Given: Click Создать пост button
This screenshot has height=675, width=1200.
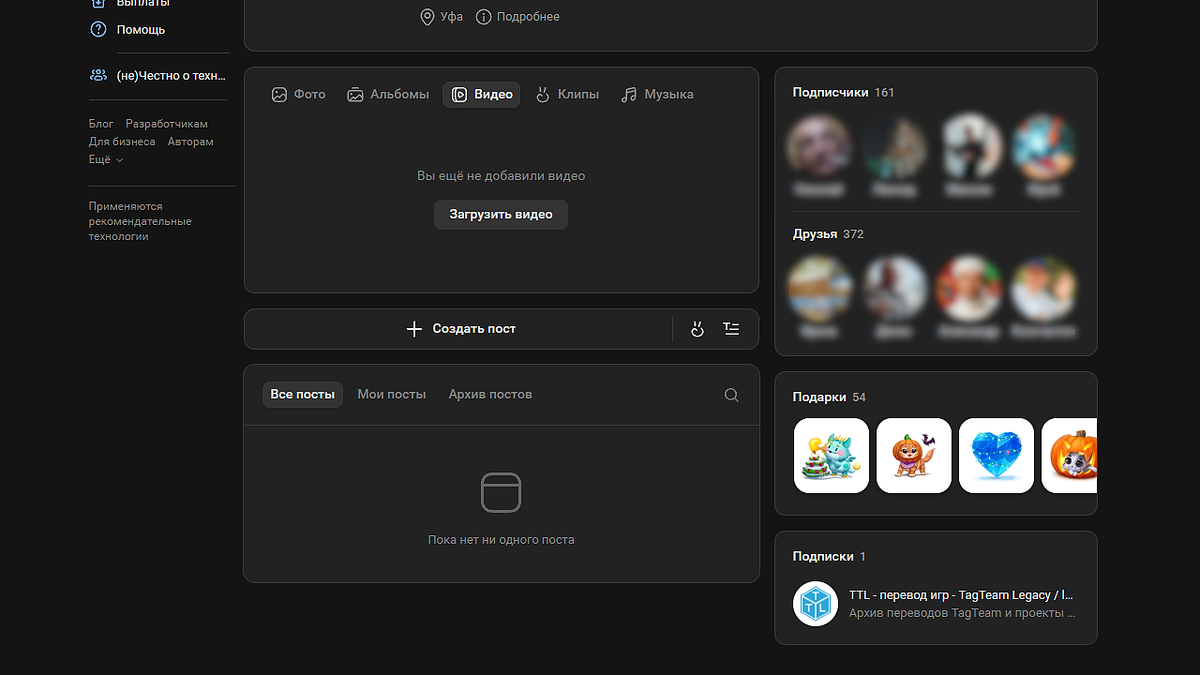Looking at the screenshot, I should coord(460,329).
